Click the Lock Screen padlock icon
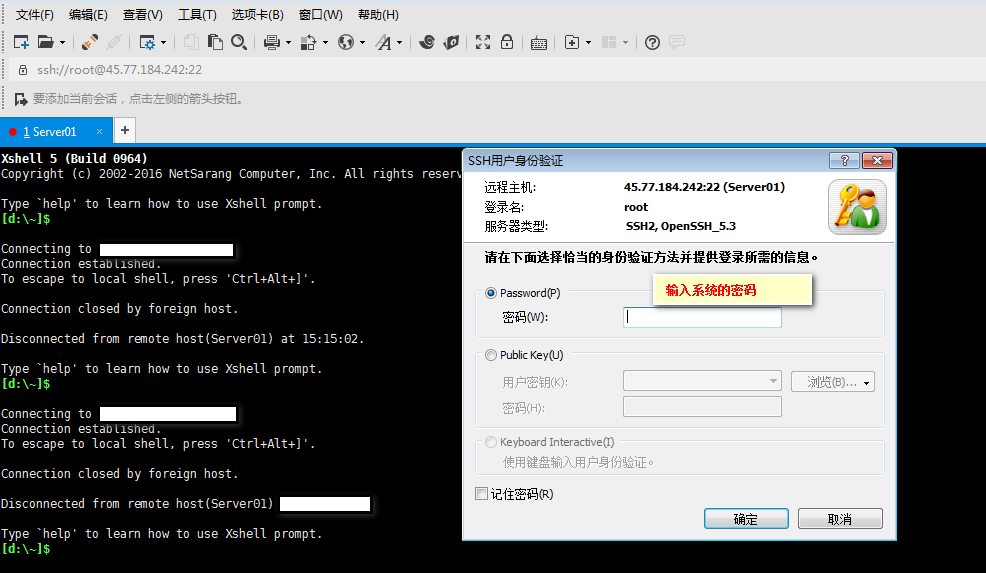Screen dimensions: 986x573 tap(507, 42)
